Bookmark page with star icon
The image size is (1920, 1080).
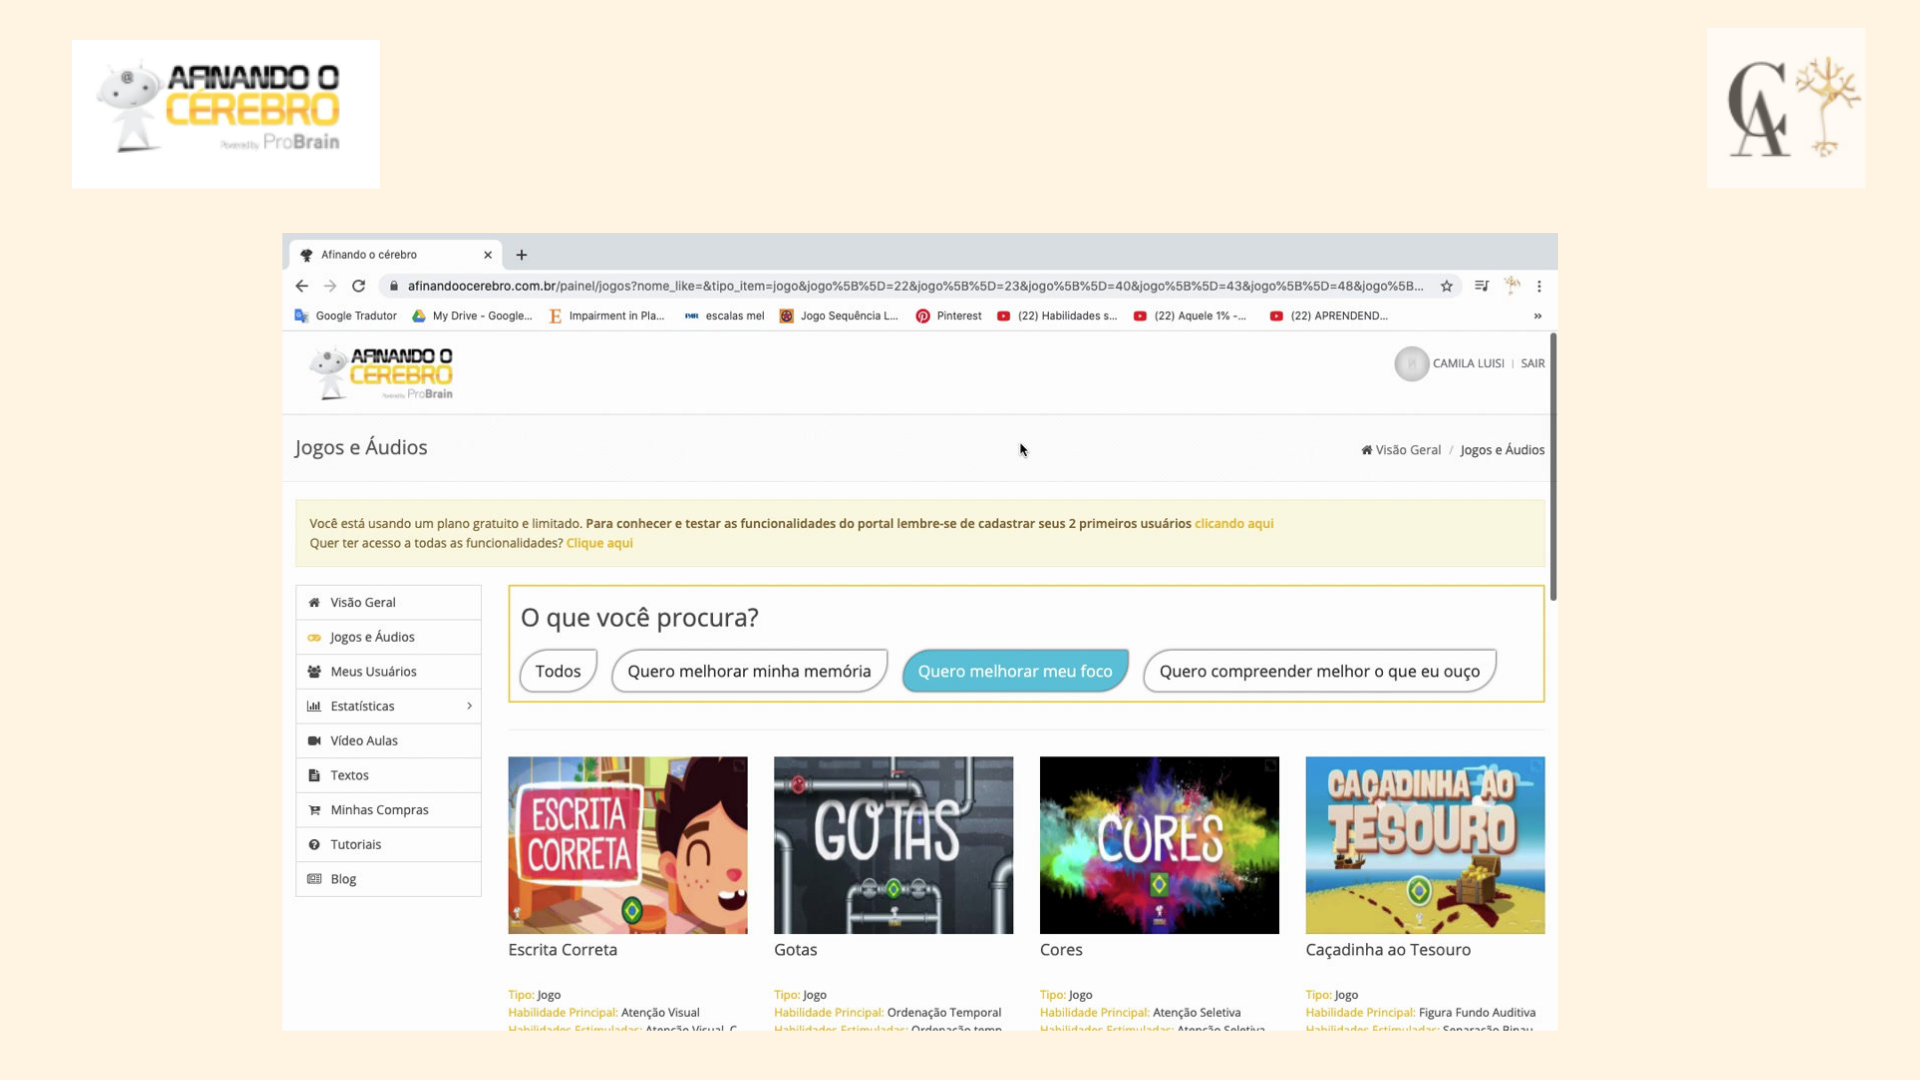point(1446,286)
